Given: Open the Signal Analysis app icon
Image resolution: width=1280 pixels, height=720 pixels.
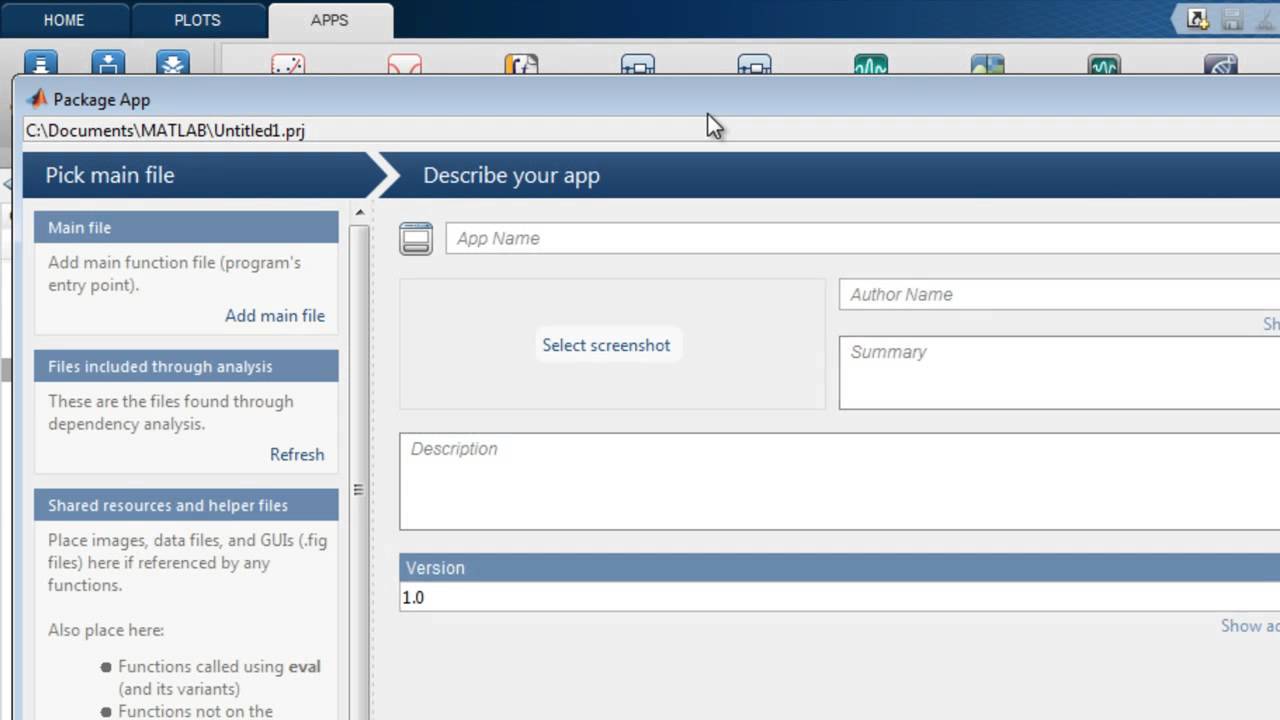Looking at the screenshot, I should (871, 65).
